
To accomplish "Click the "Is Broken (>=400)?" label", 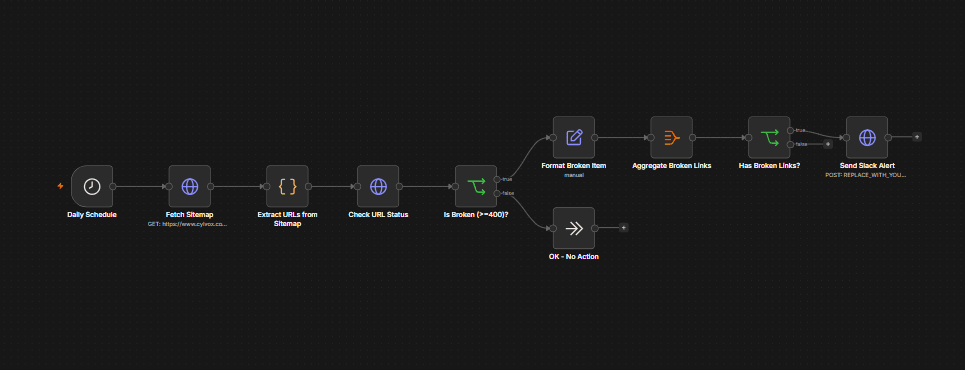I will pyautogui.click(x=476, y=215).
